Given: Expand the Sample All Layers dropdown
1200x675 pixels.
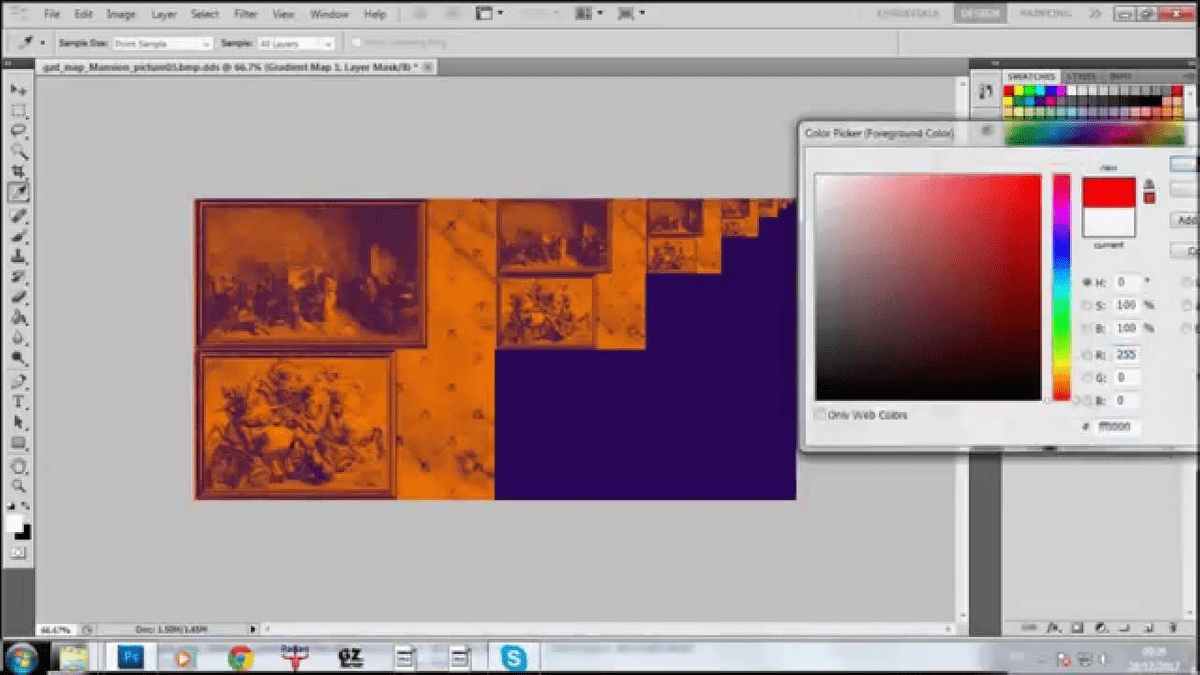Looking at the screenshot, I should [x=296, y=44].
